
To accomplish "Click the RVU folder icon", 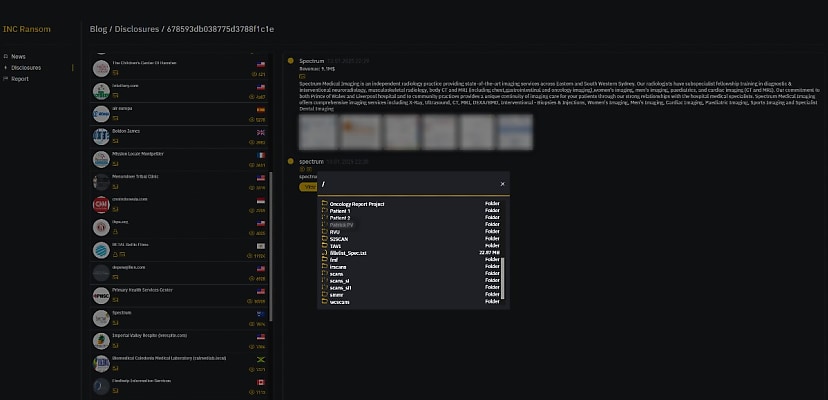I will coord(325,232).
